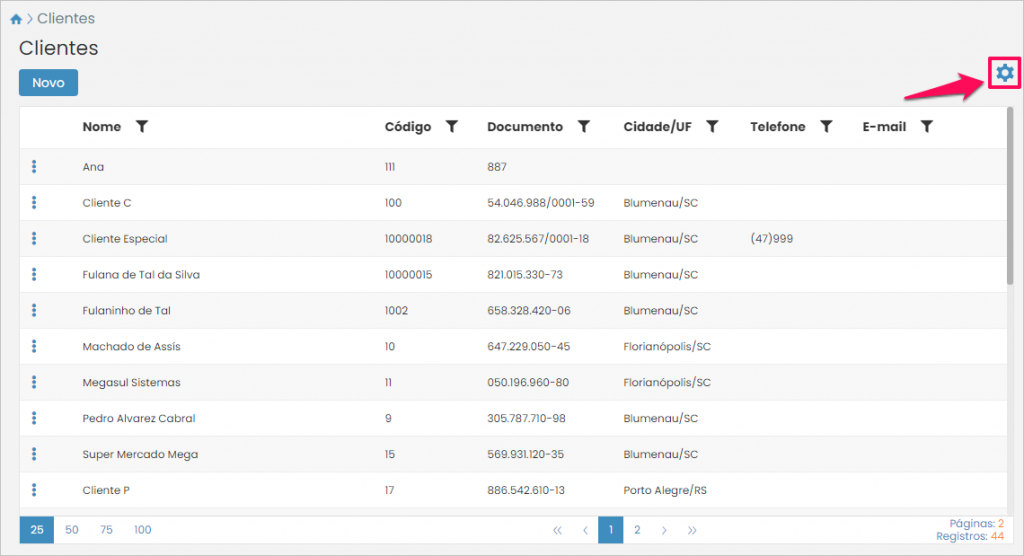Filter the Documento column
1024x556 pixels.
click(584, 127)
